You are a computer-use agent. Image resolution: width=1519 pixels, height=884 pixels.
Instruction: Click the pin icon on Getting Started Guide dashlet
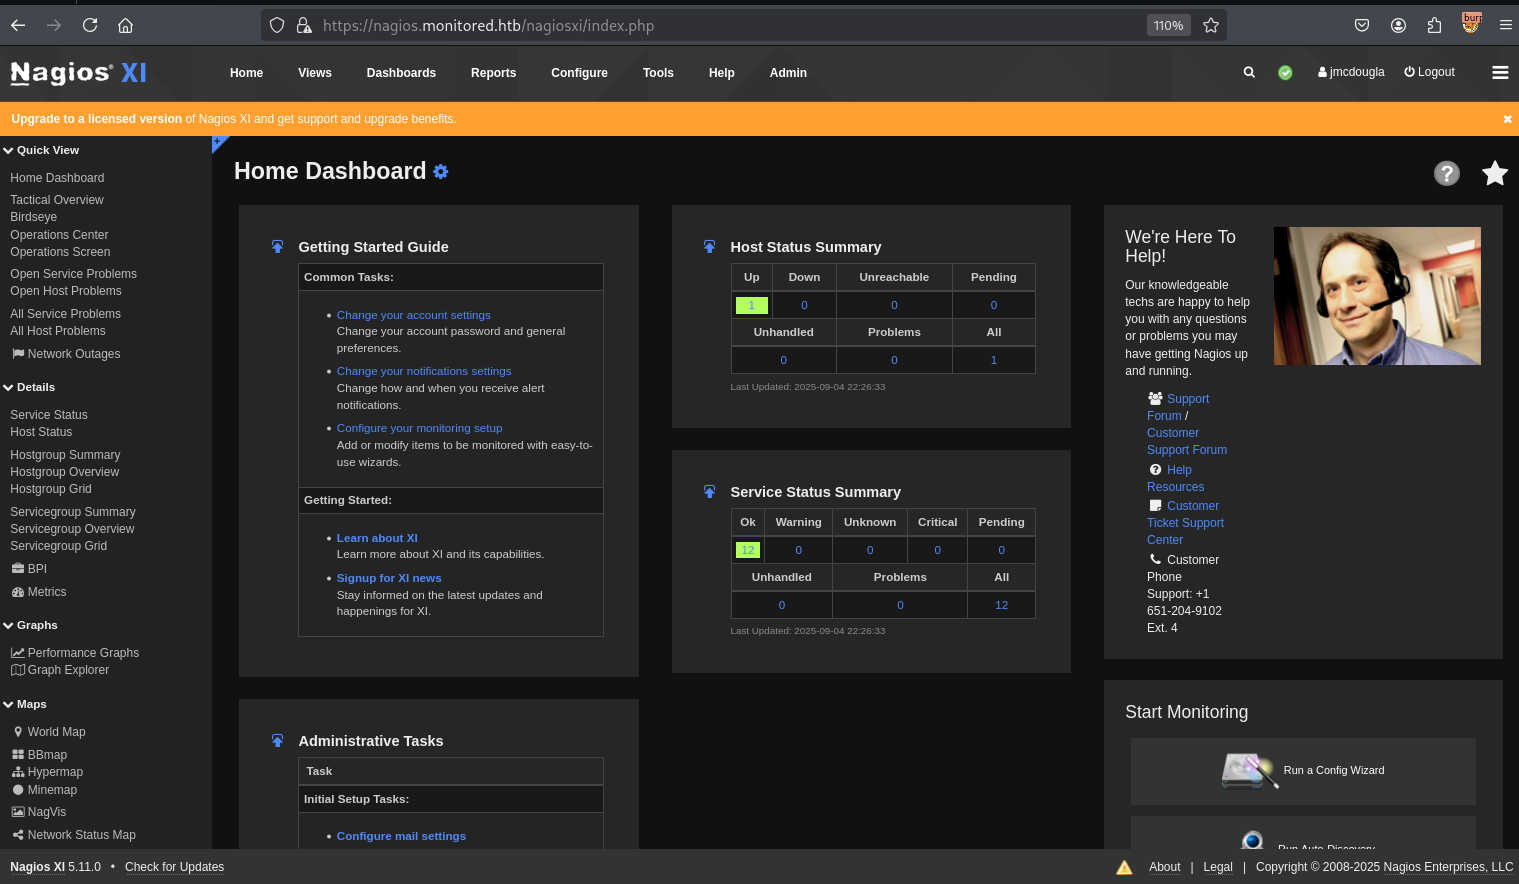[277, 247]
